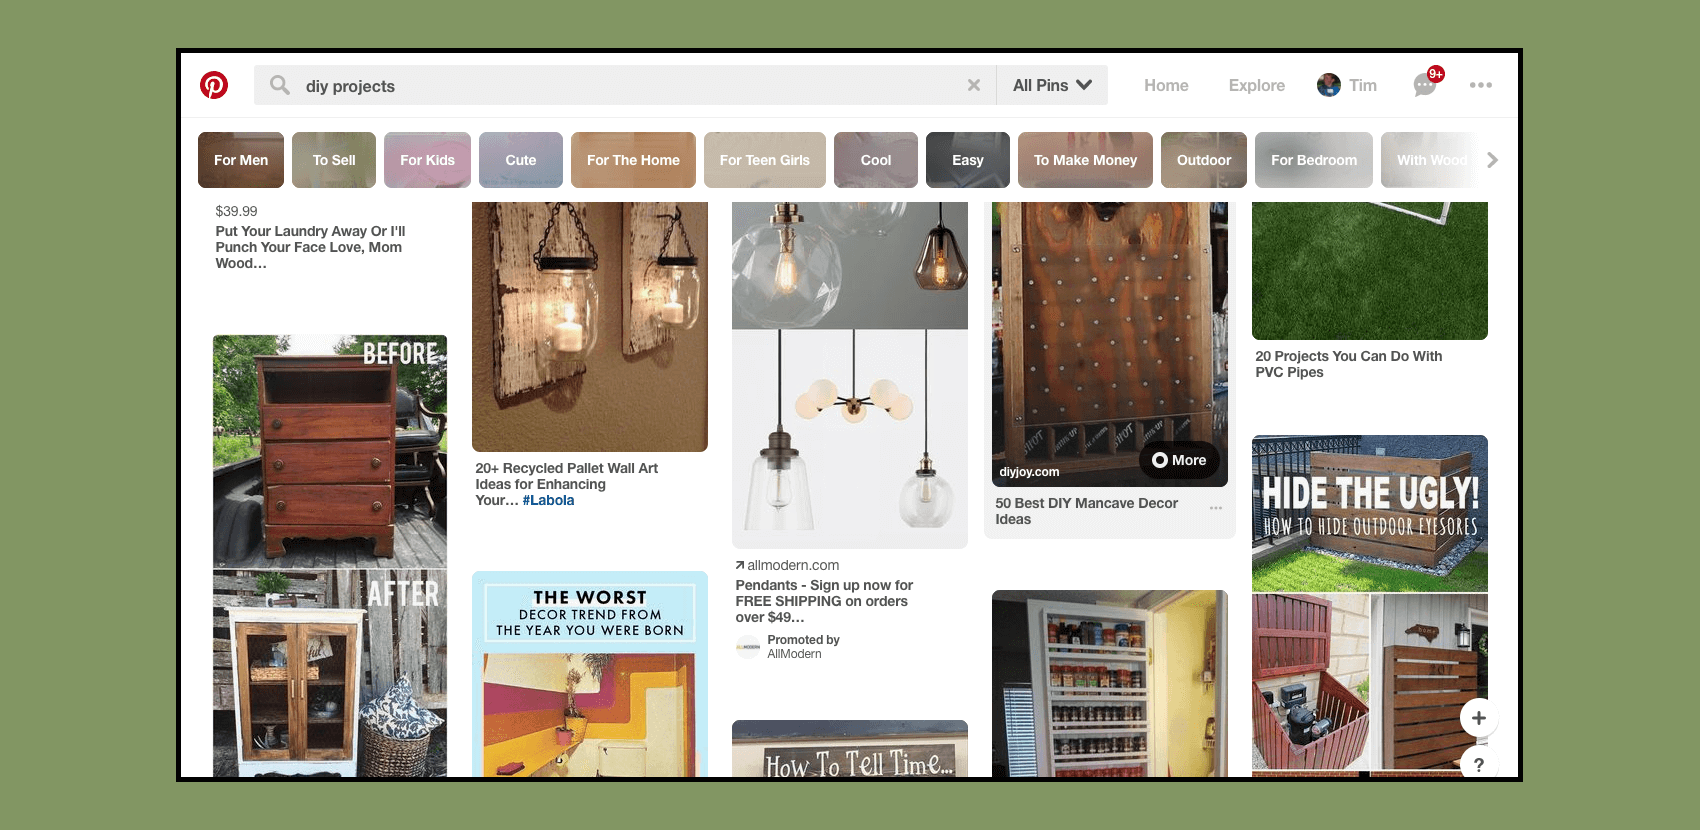The height and width of the screenshot is (830, 1700).
Task: Open the messages notification icon
Action: 1425,85
